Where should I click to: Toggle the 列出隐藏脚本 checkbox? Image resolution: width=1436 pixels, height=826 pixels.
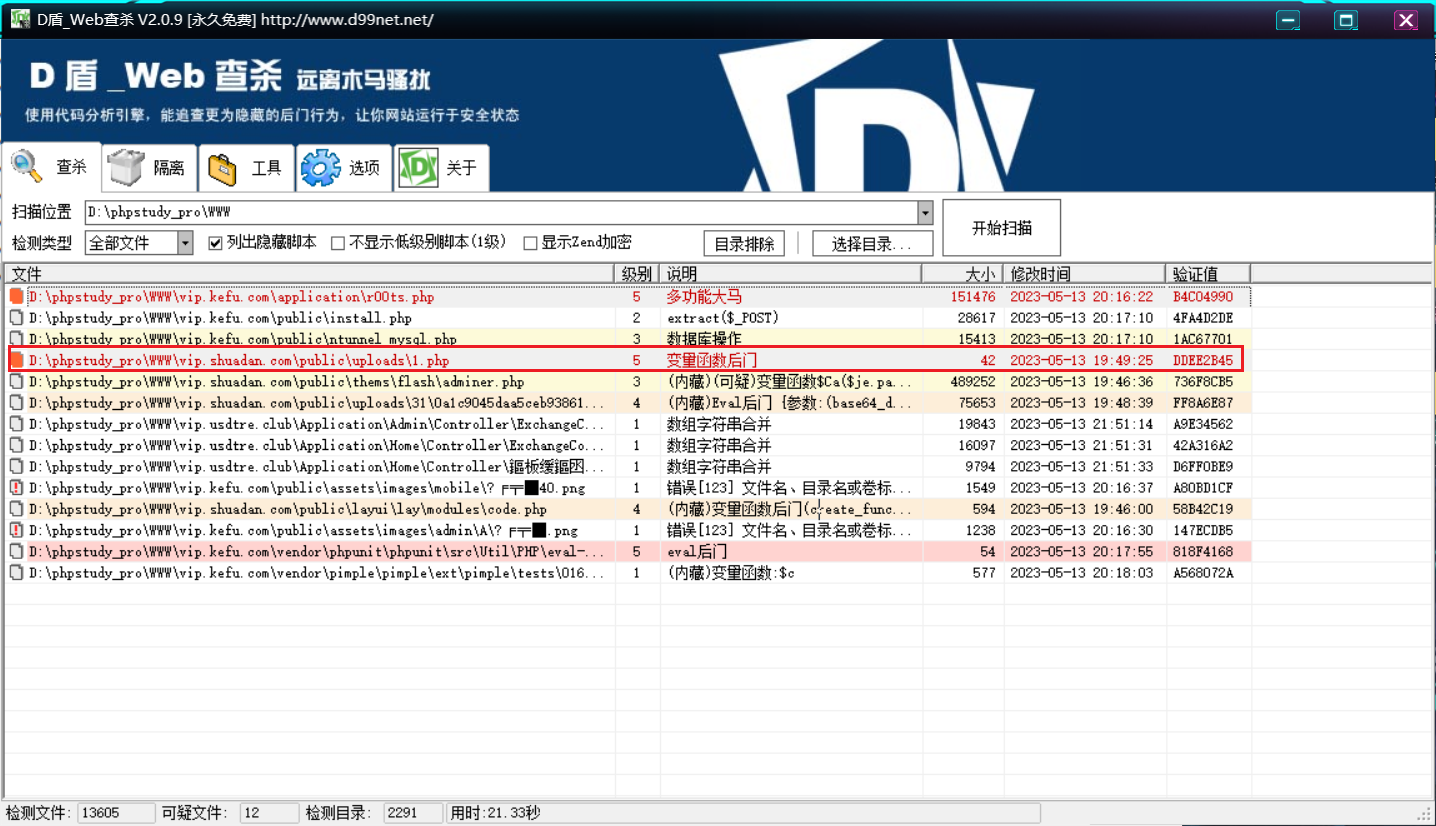[x=215, y=243]
